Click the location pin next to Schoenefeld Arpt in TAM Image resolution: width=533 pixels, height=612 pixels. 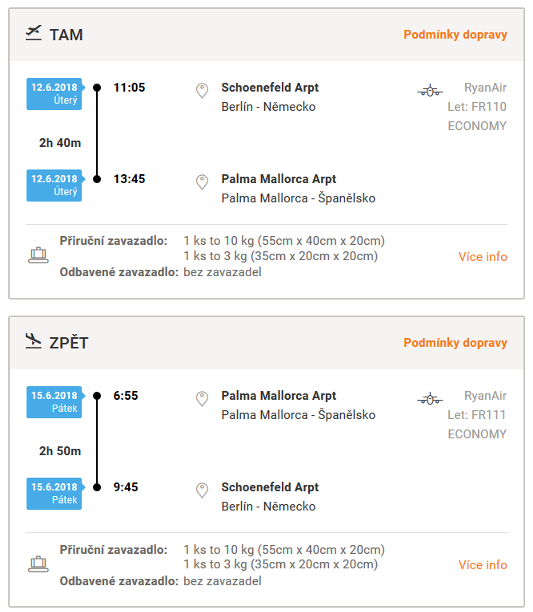pyautogui.click(x=202, y=91)
